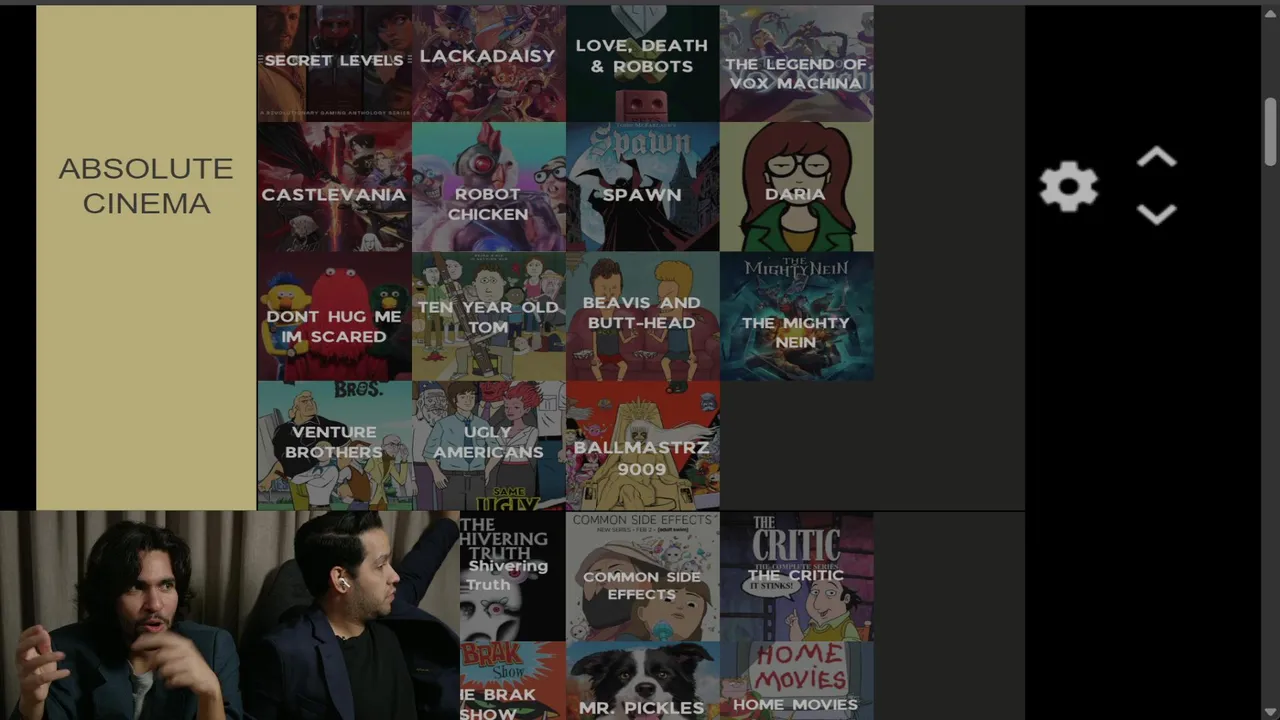Viewport: 1280px width, 720px height.
Task: Select the Secret Levels thumbnail
Action: pos(334,63)
